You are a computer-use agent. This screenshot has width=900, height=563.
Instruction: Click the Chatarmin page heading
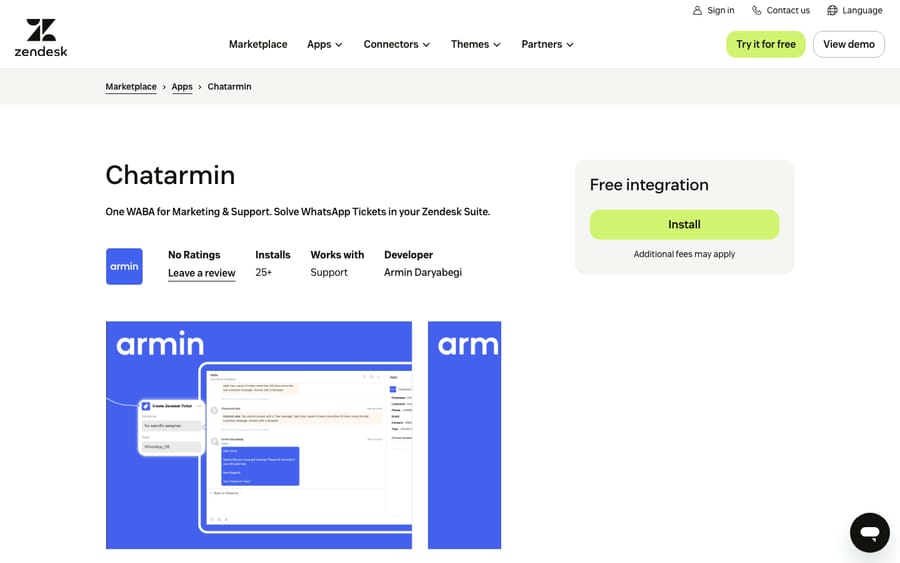click(x=170, y=175)
